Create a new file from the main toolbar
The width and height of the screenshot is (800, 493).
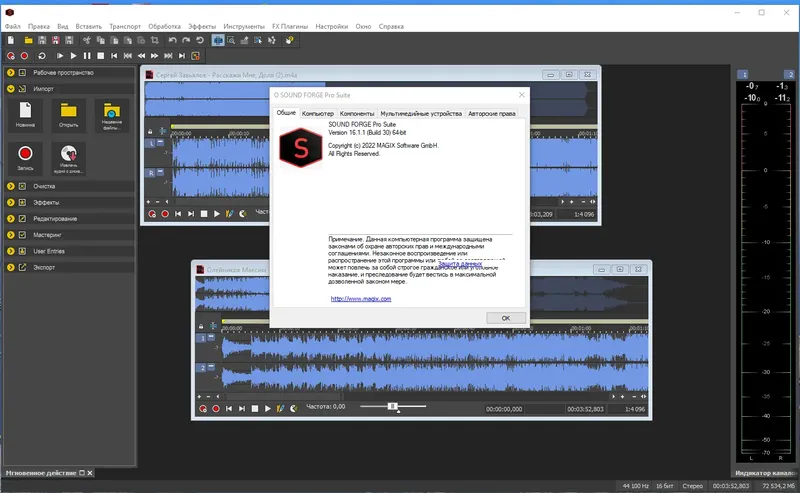point(11,40)
